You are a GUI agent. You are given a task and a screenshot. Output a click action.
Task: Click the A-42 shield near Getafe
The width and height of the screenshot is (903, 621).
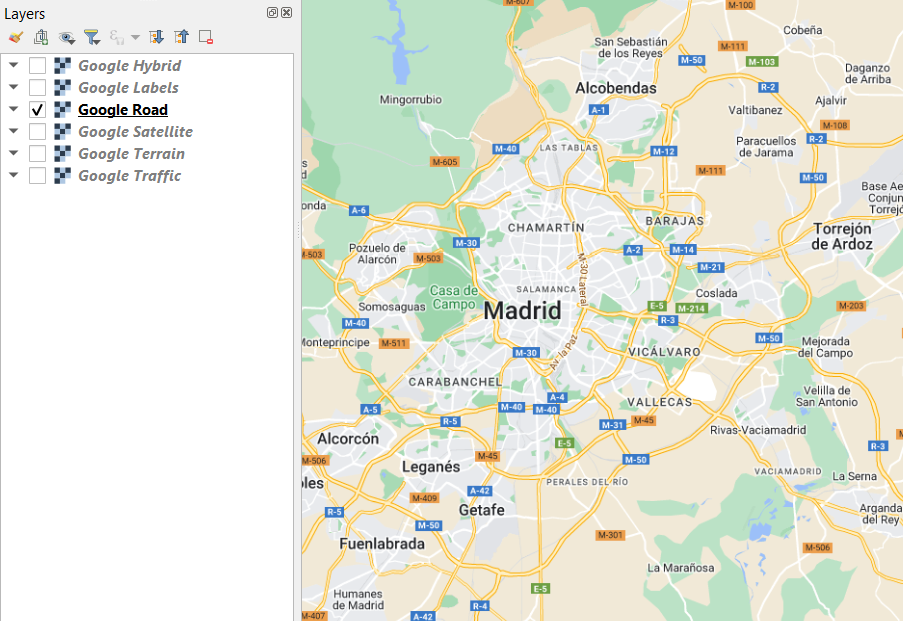tap(479, 491)
